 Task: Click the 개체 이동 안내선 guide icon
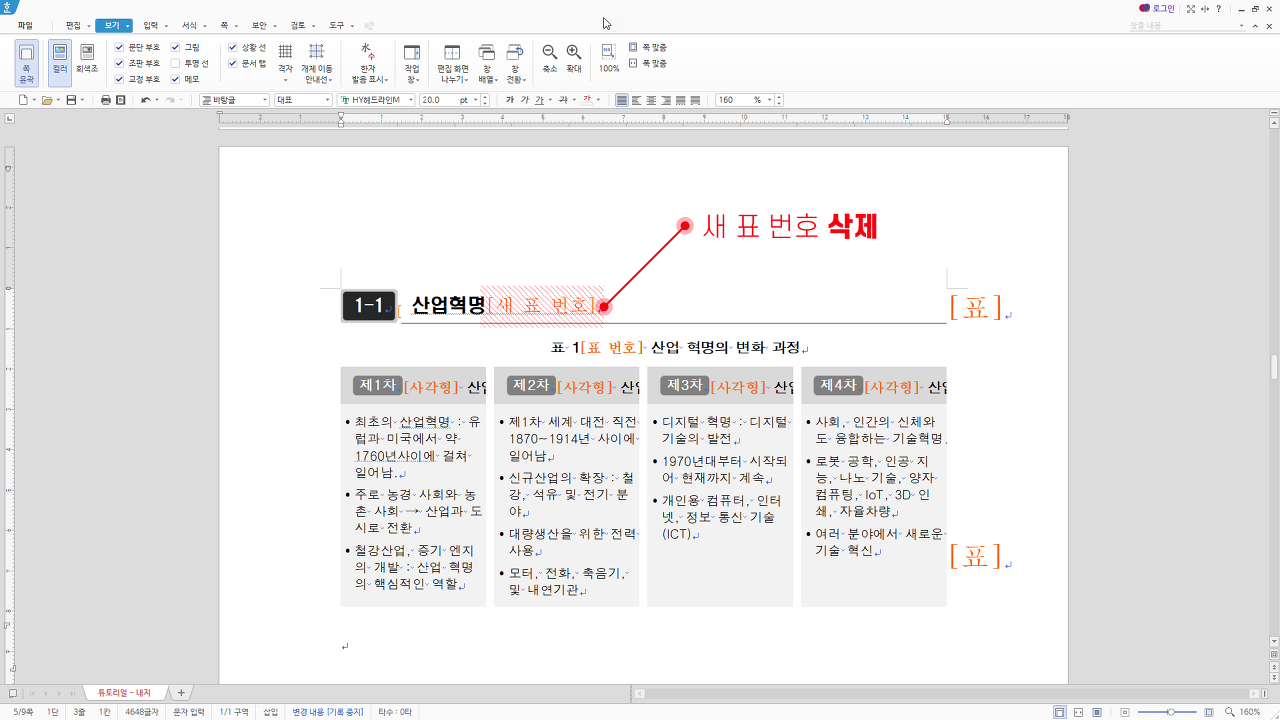316,62
